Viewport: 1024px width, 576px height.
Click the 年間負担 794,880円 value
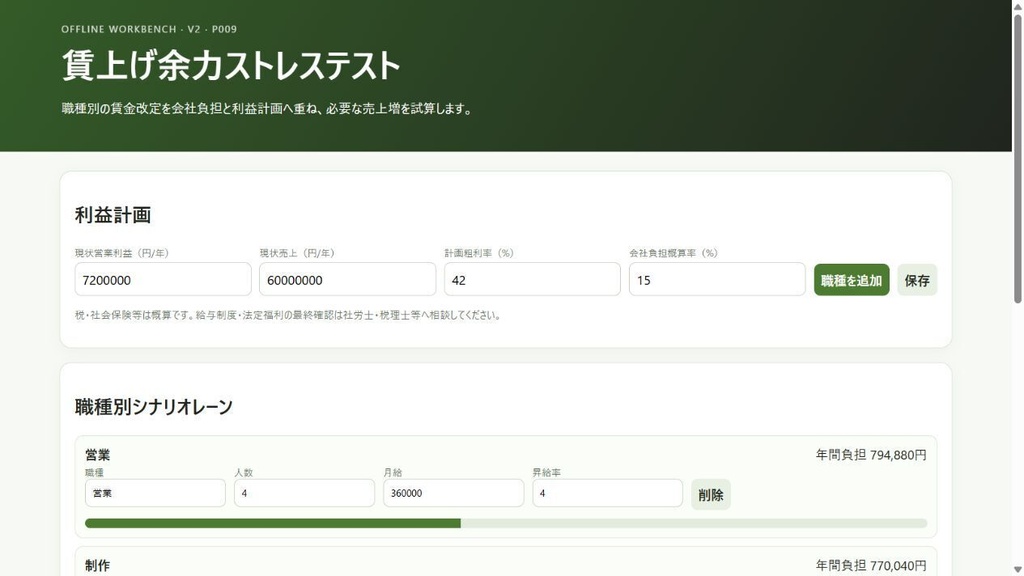click(871, 455)
